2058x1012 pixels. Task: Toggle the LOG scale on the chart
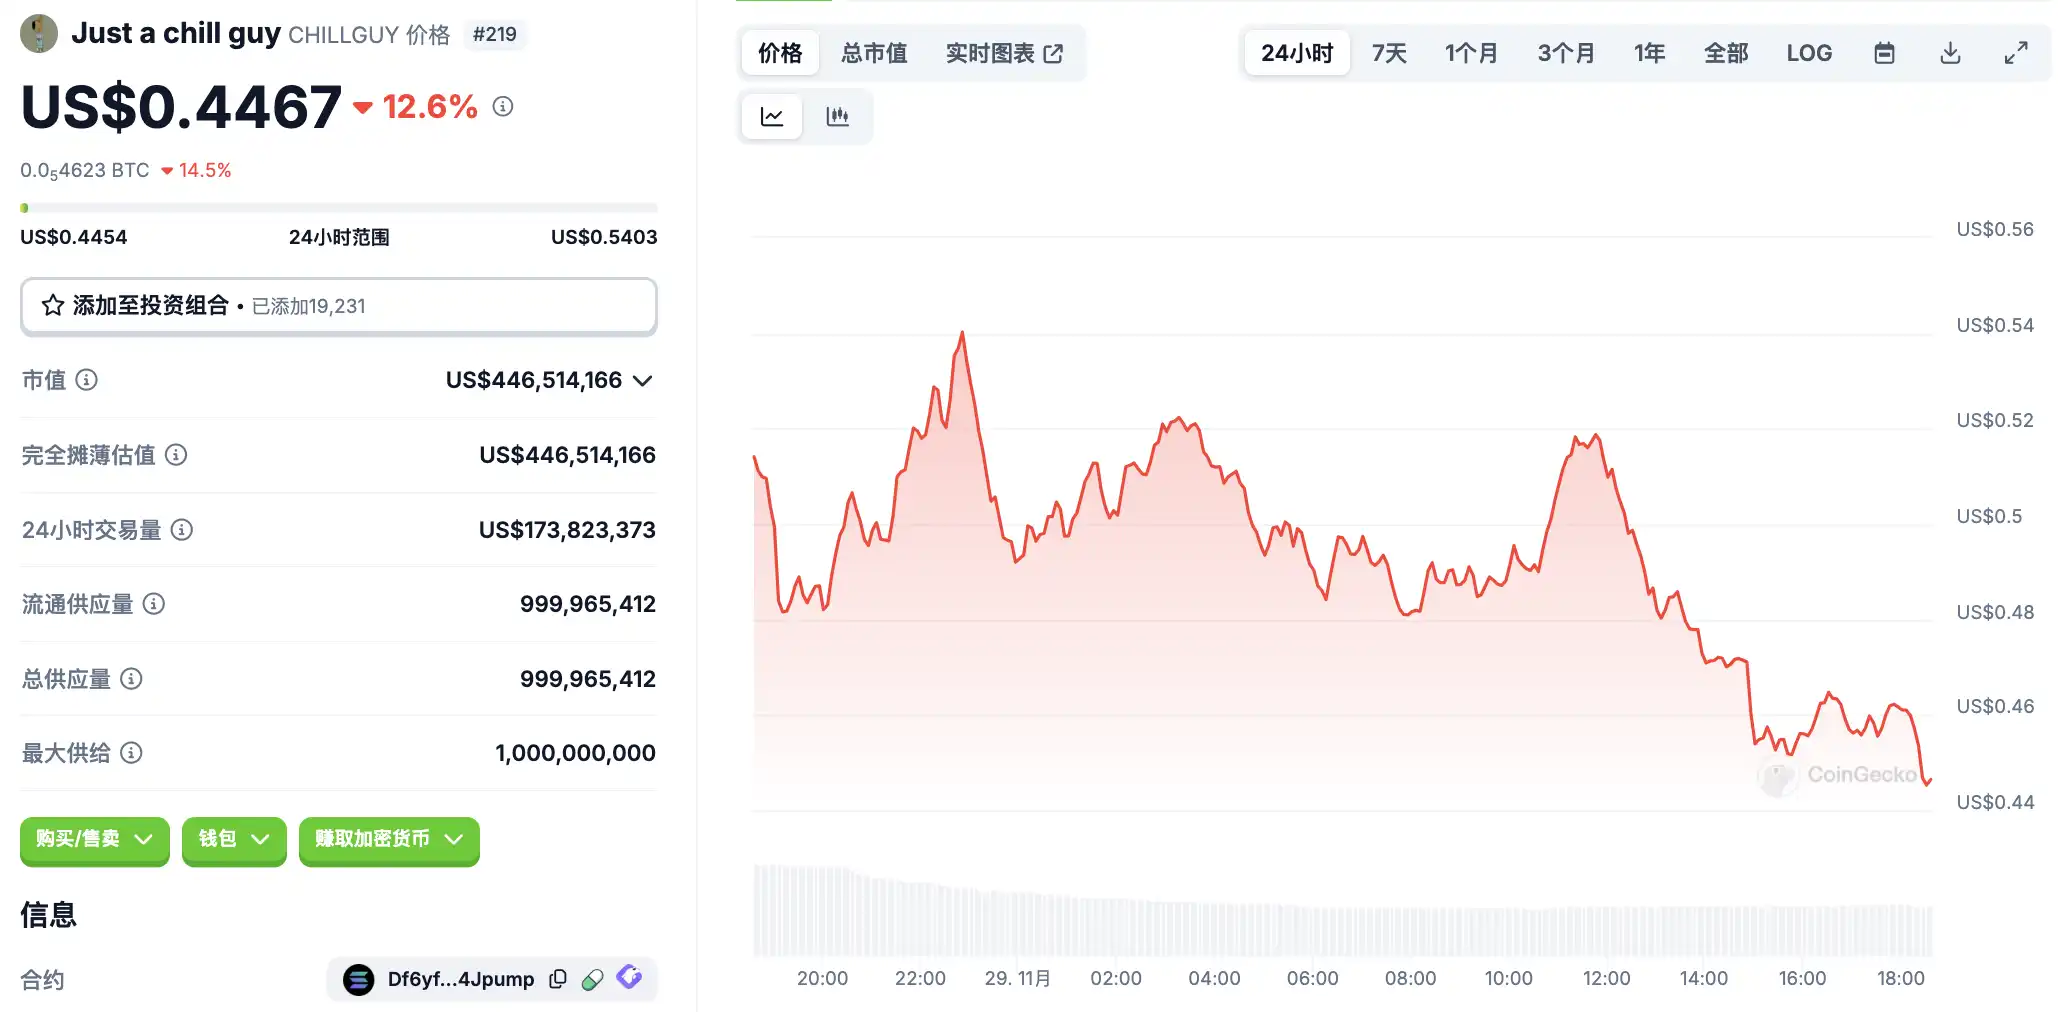[x=1809, y=53]
